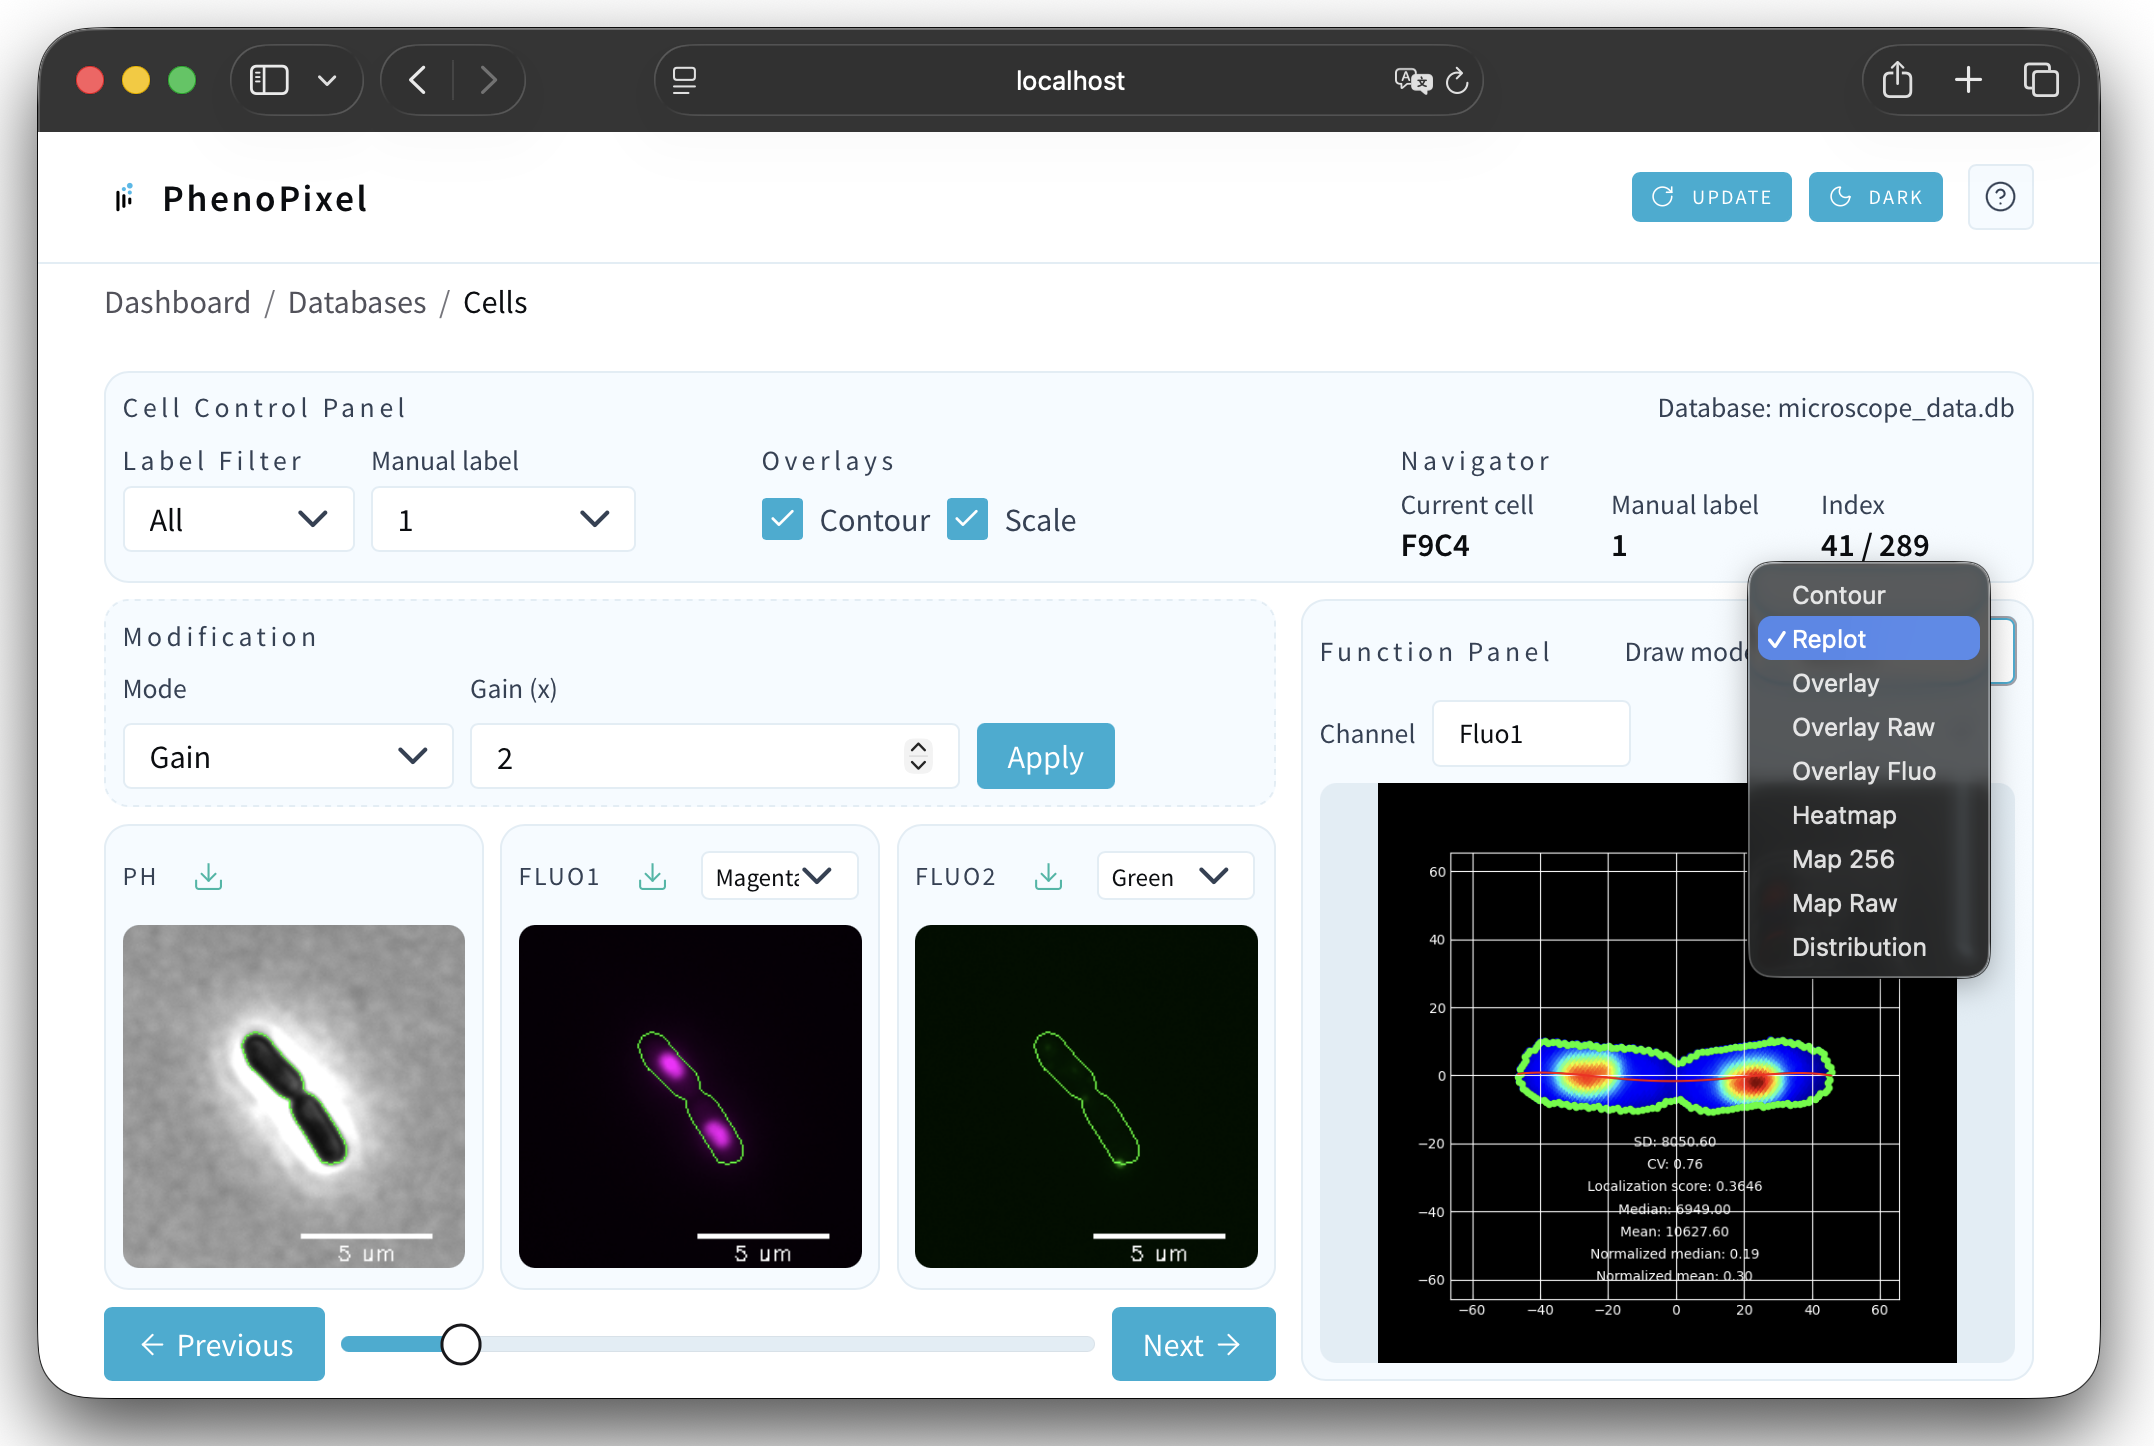Click the Gain value stepper arrows
The width and height of the screenshot is (2154, 1446).
(918, 756)
